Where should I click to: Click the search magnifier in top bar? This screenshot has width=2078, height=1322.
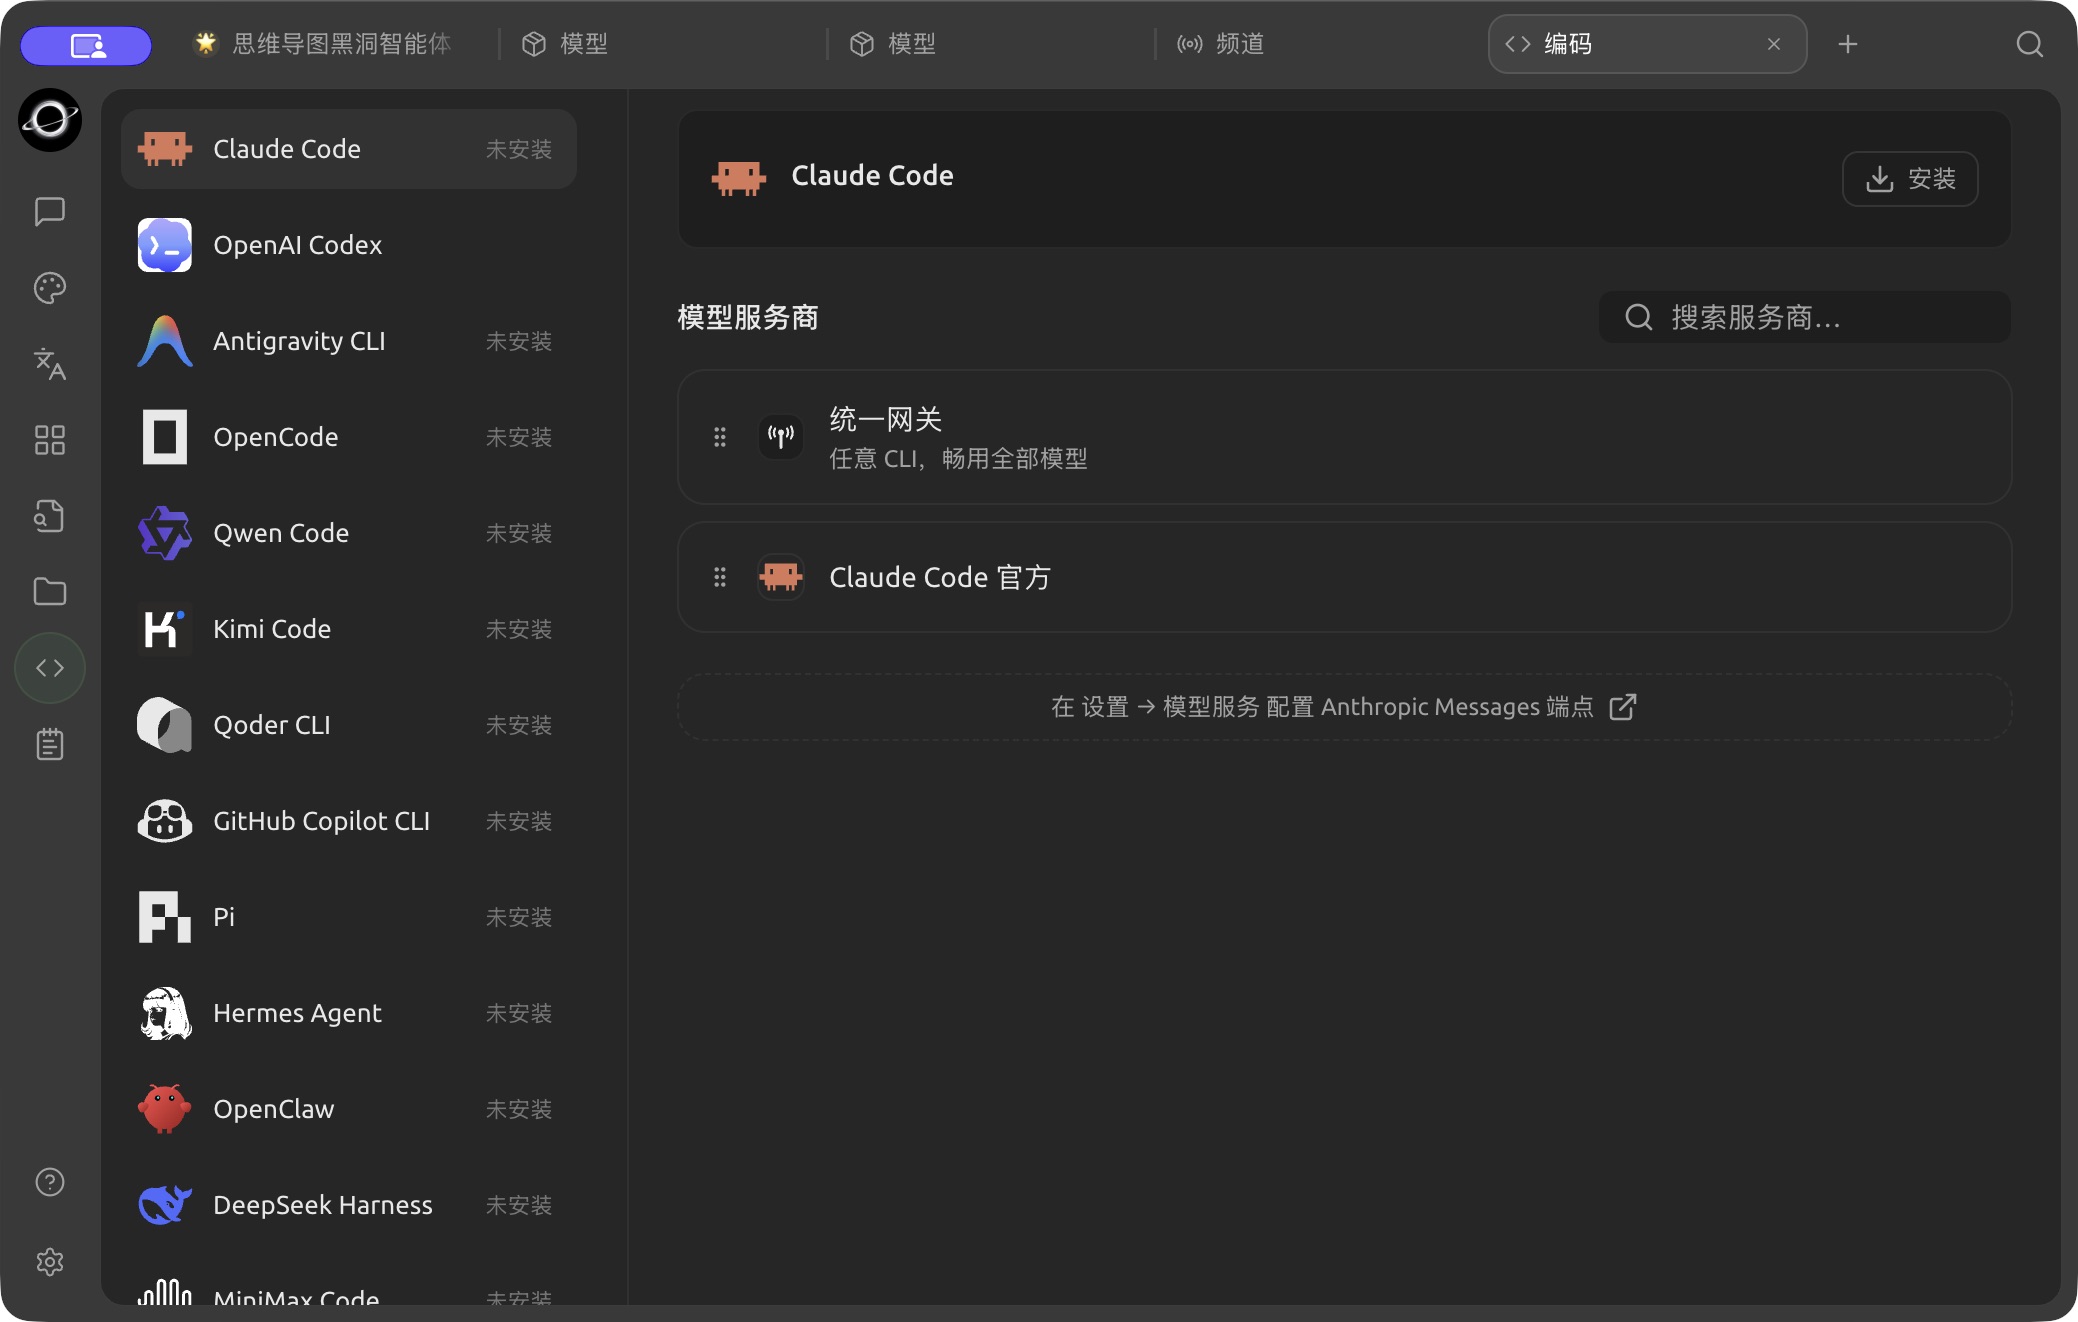[x=2029, y=44]
